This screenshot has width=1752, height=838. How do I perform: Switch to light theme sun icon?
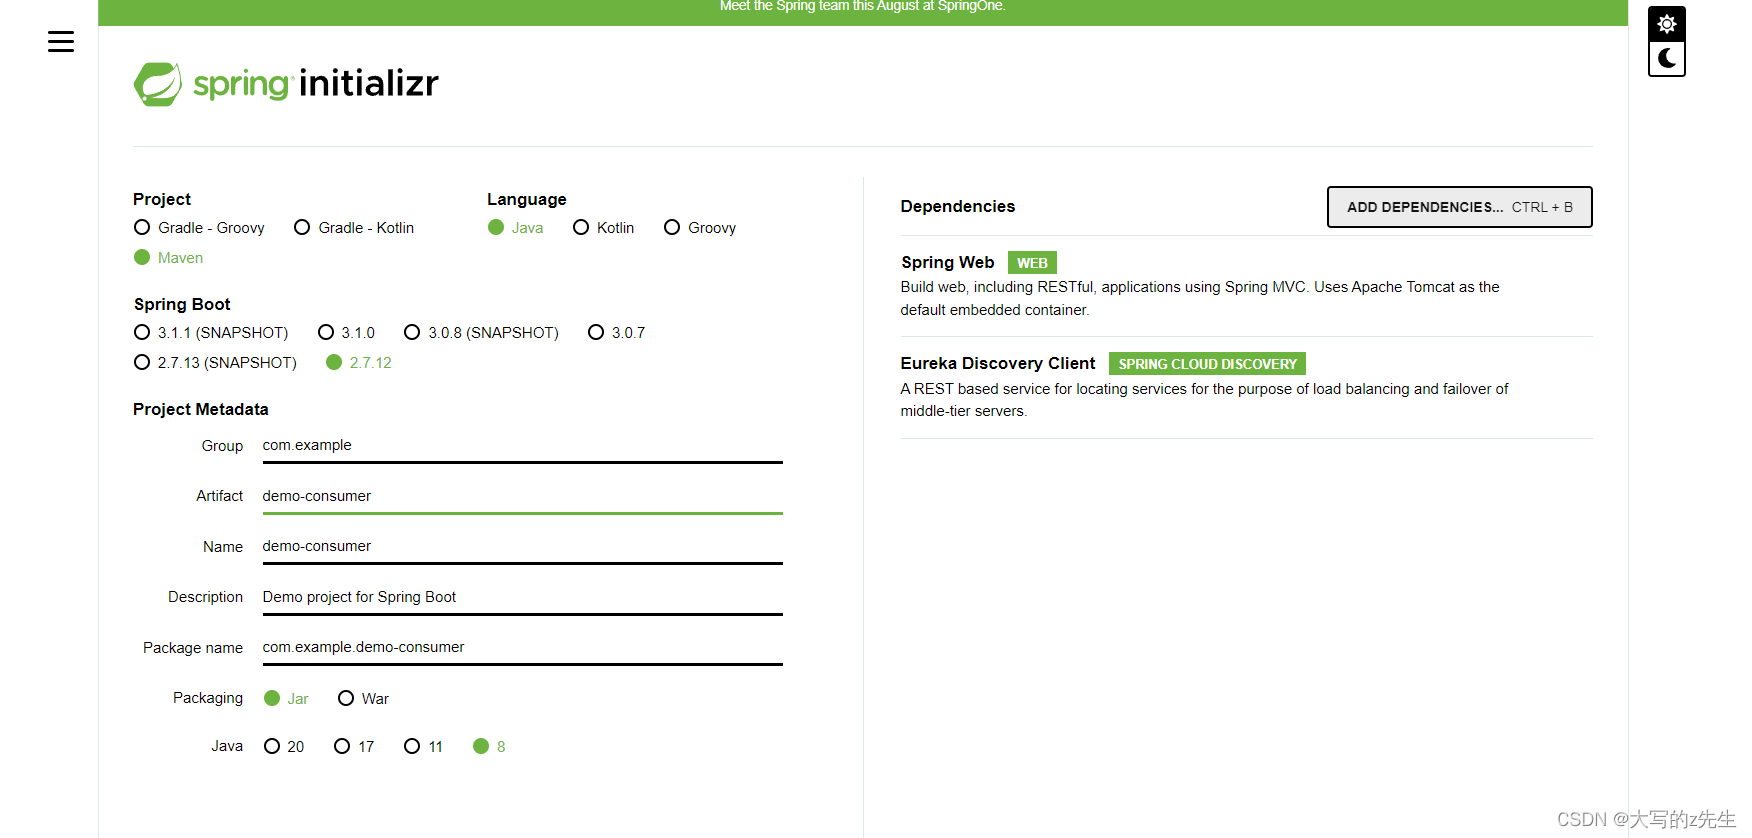point(1666,23)
